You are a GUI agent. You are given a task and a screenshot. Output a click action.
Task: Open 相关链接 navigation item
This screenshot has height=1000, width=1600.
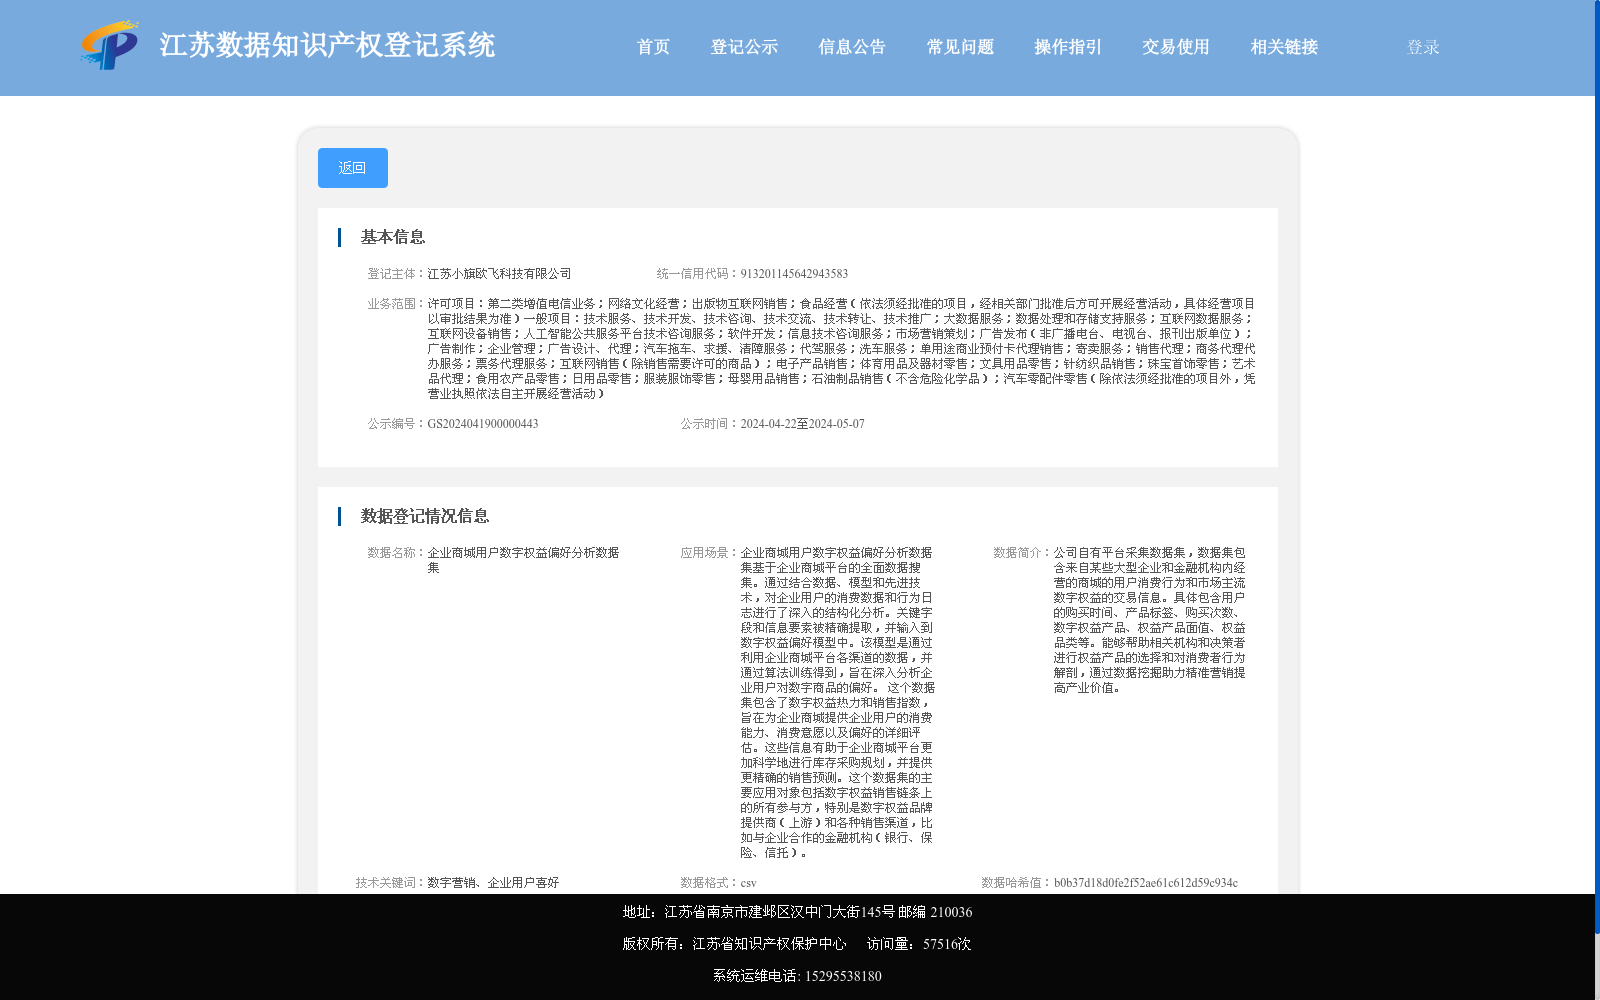pyautogui.click(x=1284, y=47)
